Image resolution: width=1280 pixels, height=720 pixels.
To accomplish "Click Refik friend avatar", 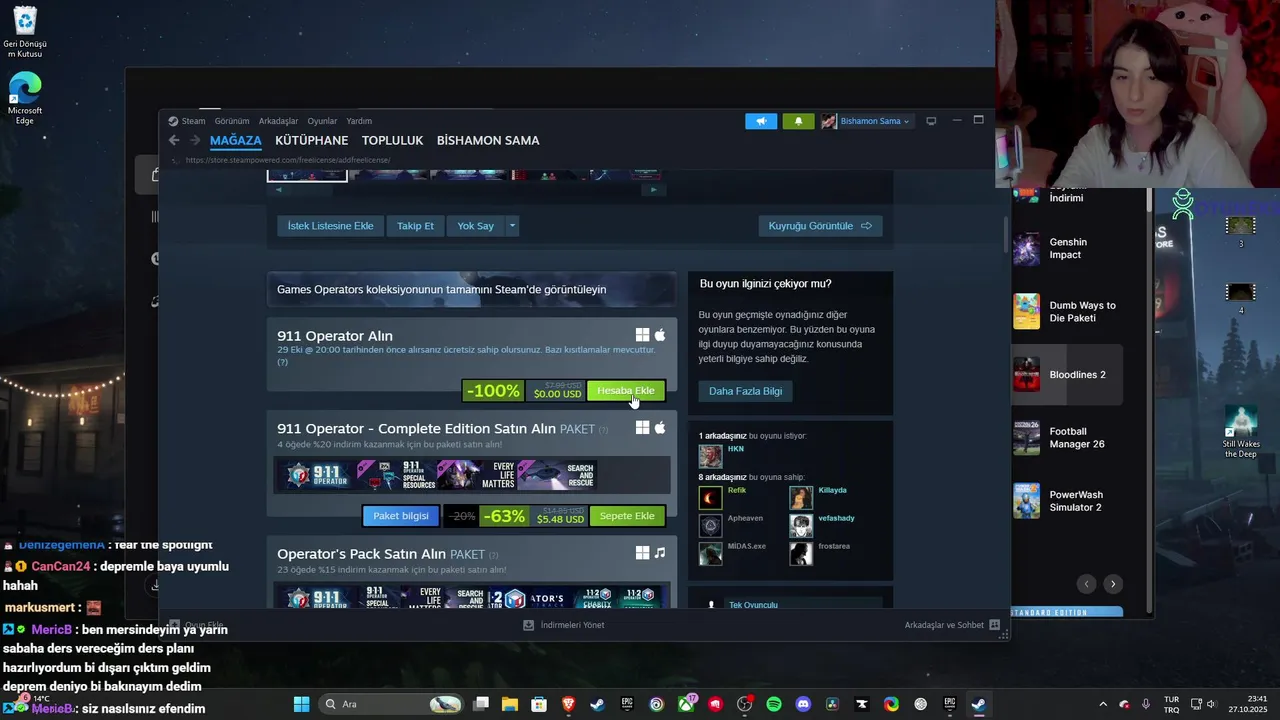I will coord(711,498).
